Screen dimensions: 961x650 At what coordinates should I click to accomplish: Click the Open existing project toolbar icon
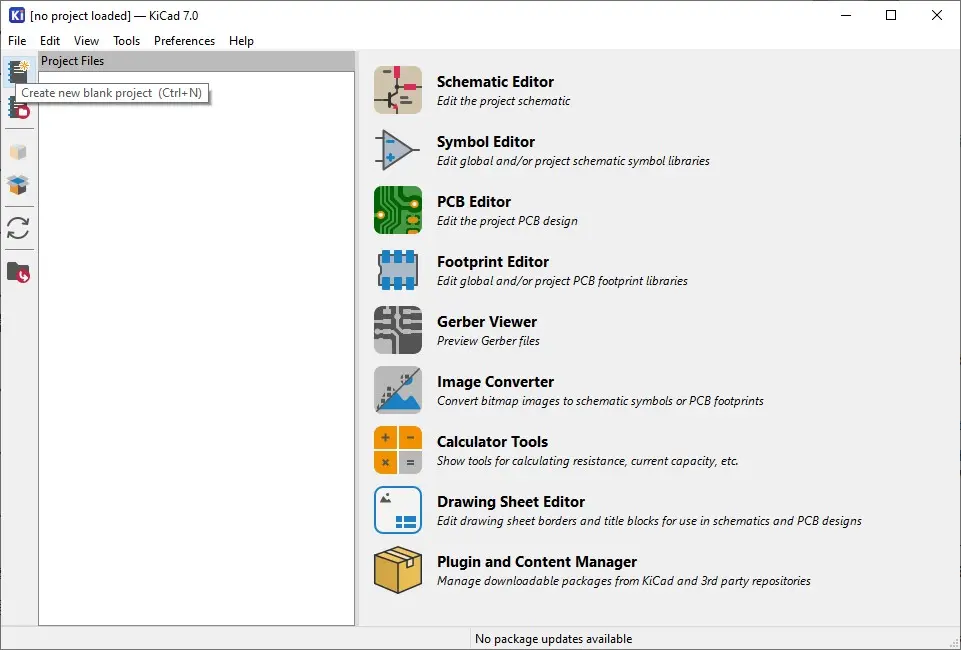tap(18, 109)
